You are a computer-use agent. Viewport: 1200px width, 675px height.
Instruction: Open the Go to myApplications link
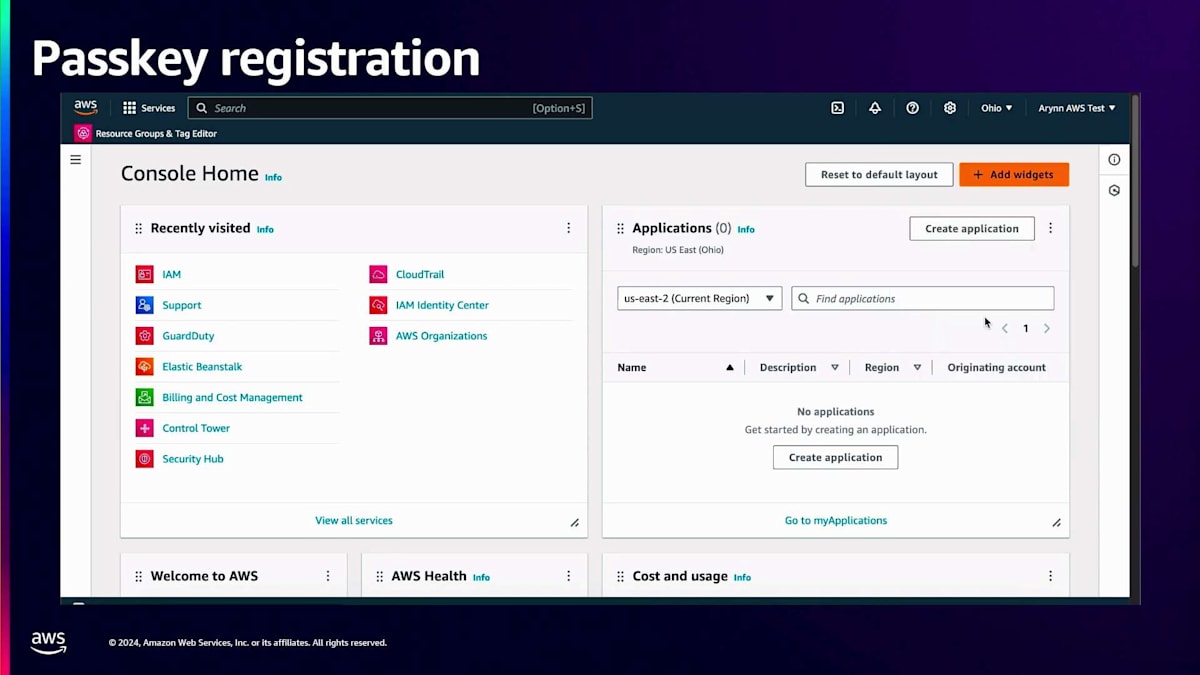coord(836,520)
